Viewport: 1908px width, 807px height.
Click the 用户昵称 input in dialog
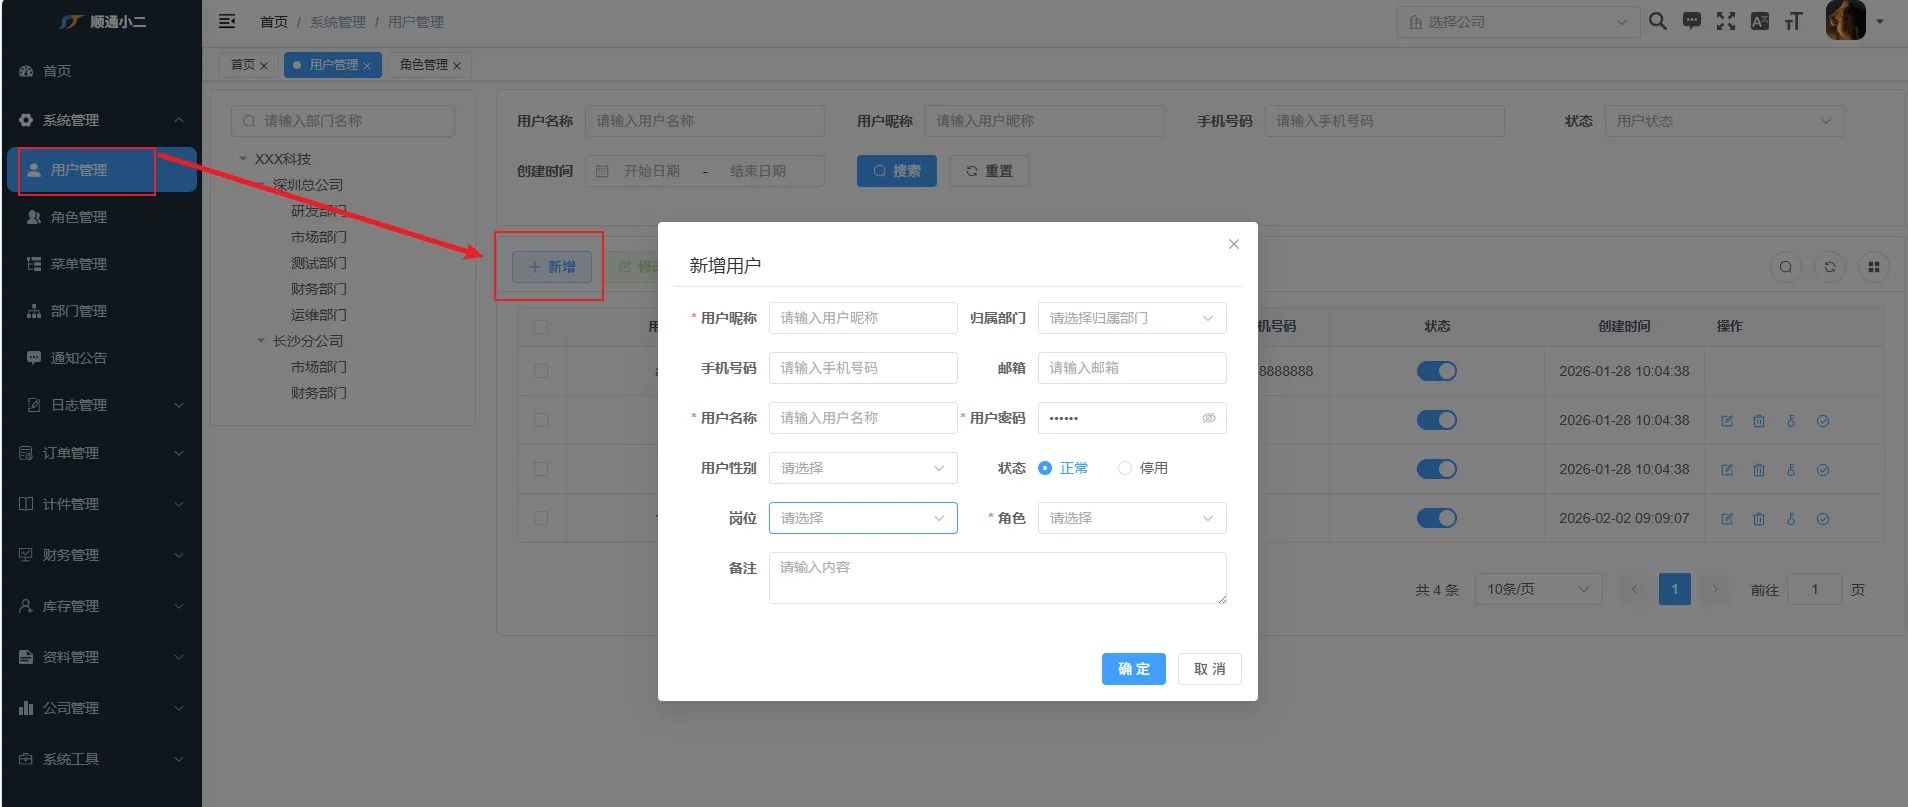(862, 318)
